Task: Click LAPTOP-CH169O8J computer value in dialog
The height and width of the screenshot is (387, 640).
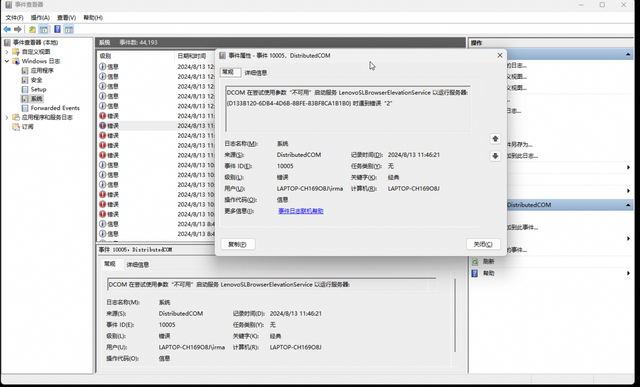Action: click(x=413, y=189)
